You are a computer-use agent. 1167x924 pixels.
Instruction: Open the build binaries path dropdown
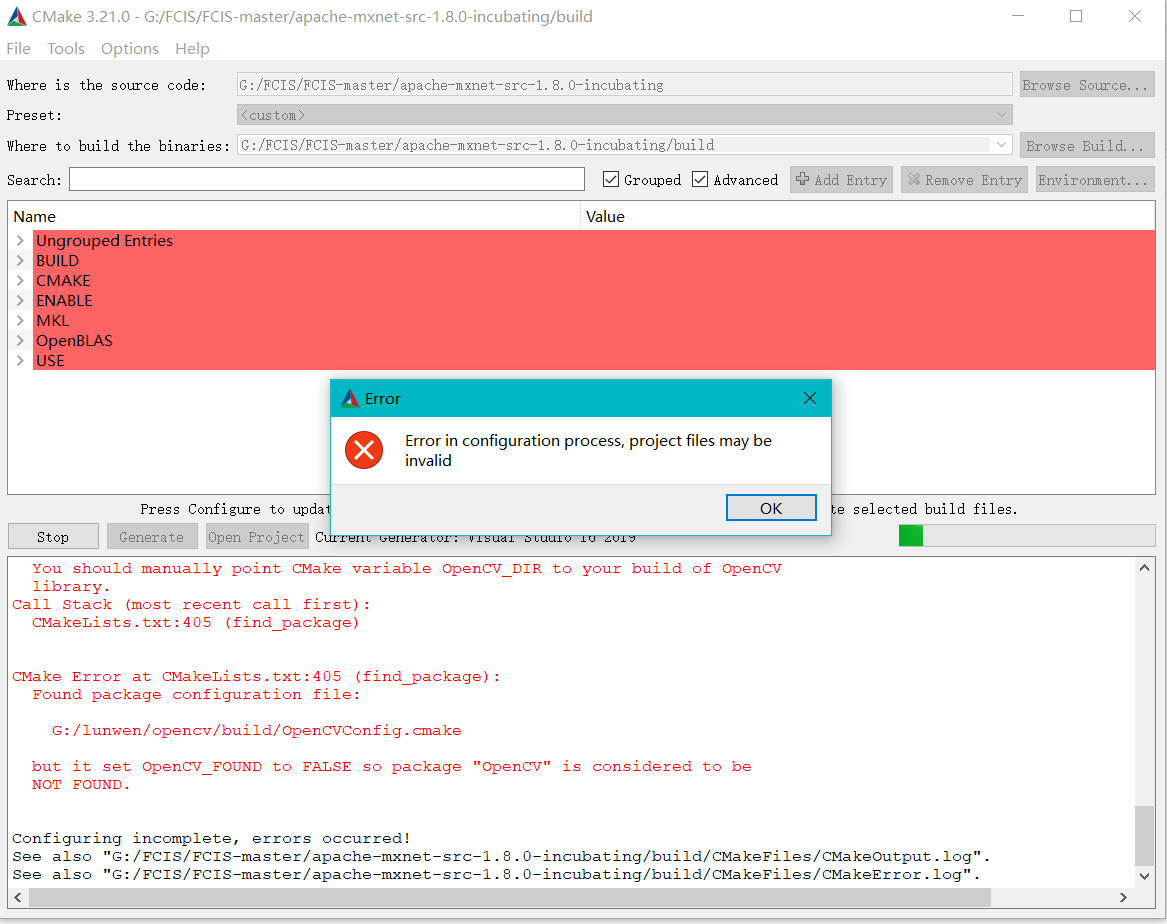point(1002,145)
